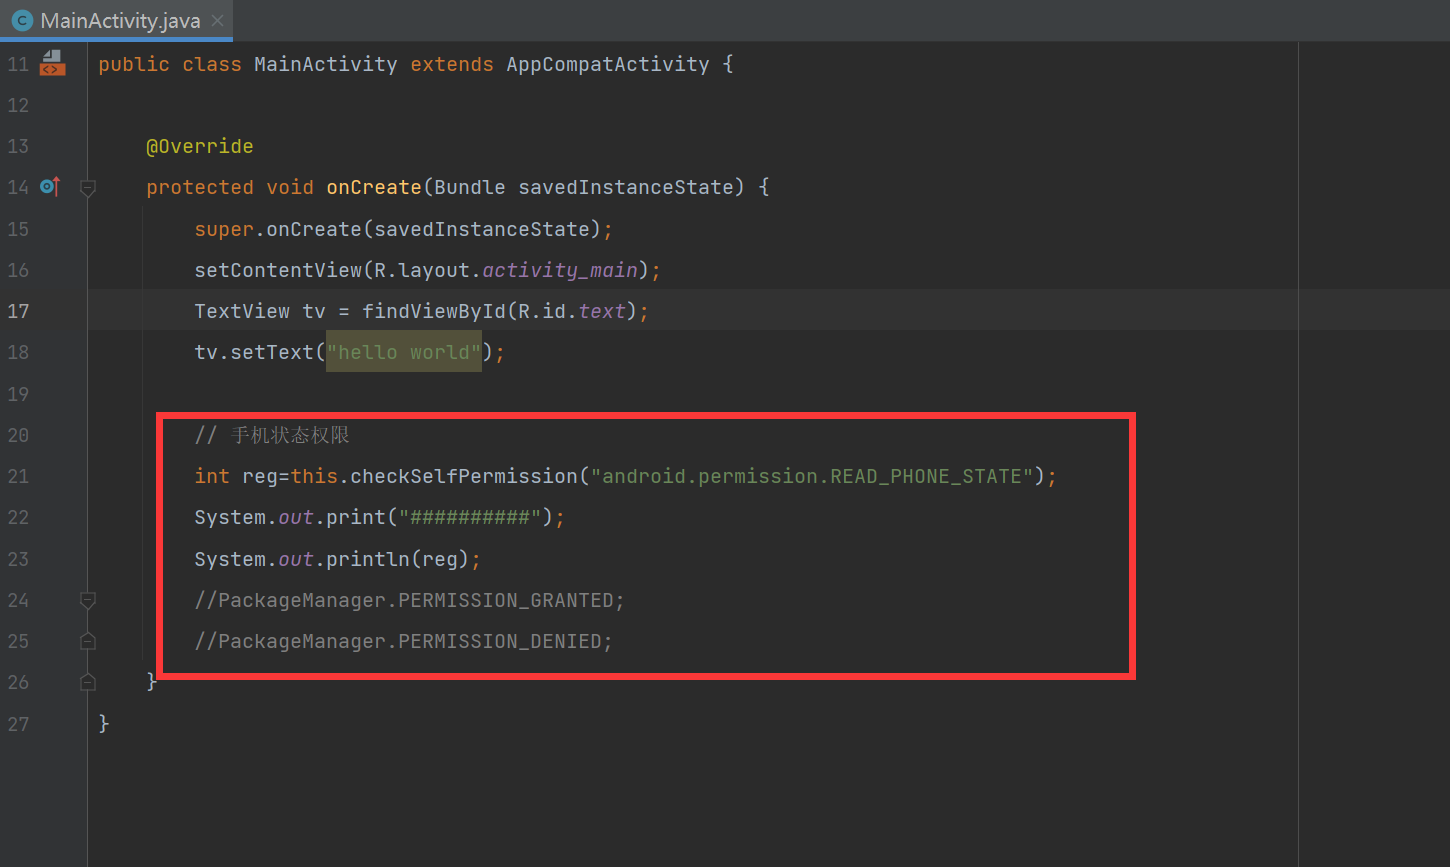Click the PERMISSION_DENIED comment line
This screenshot has width=1450, height=867.
point(403,641)
